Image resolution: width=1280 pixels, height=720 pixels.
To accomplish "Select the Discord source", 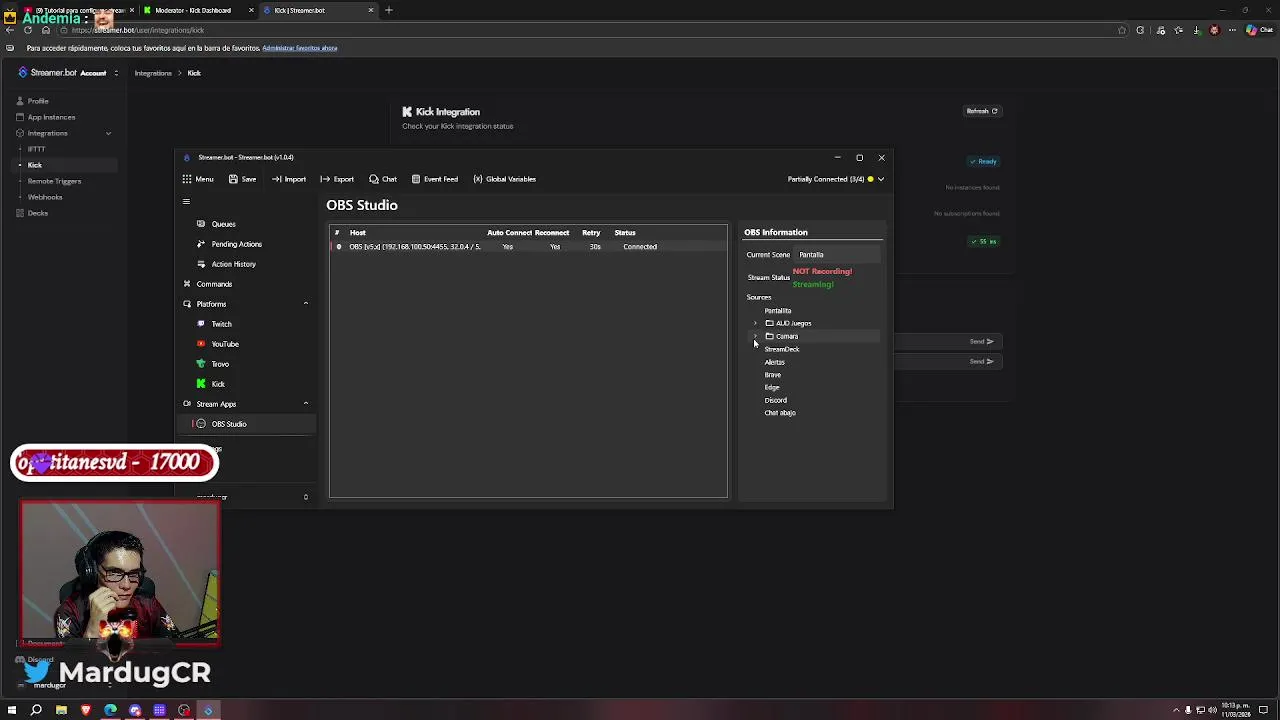I will click(776, 400).
